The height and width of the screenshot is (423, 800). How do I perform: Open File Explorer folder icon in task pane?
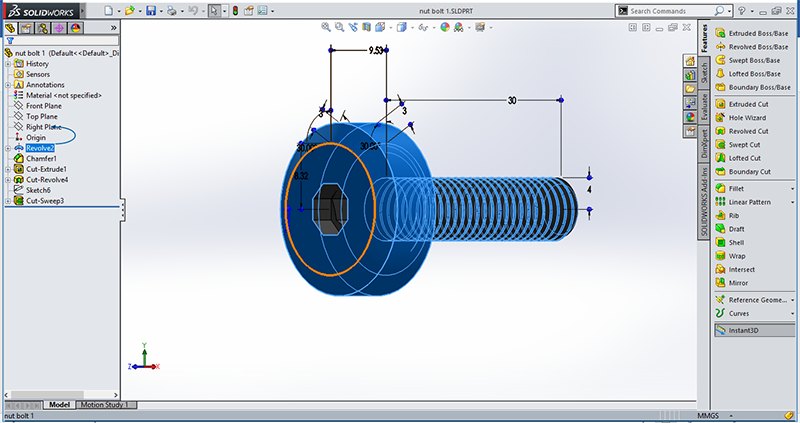(690, 89)
